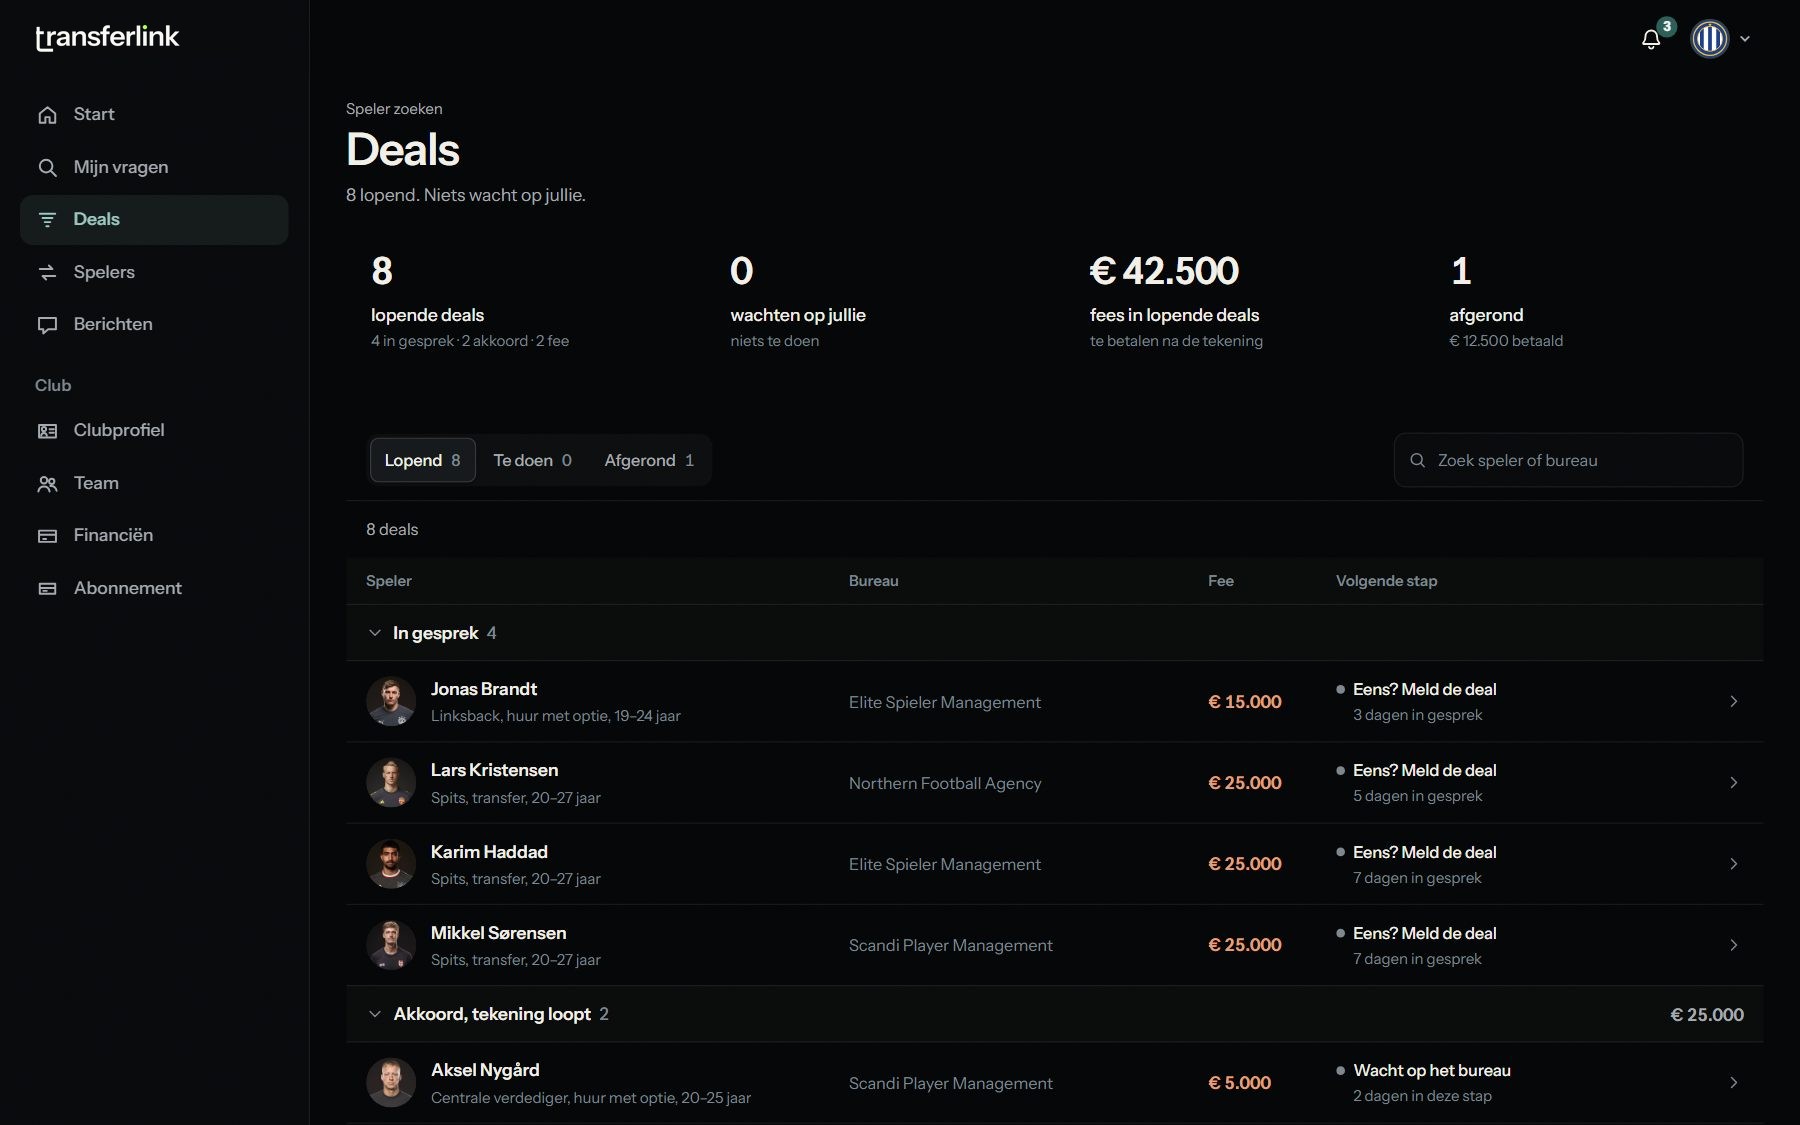Click the transferlink logo
The image size is (1800, 1125).
tap(107, 37)
